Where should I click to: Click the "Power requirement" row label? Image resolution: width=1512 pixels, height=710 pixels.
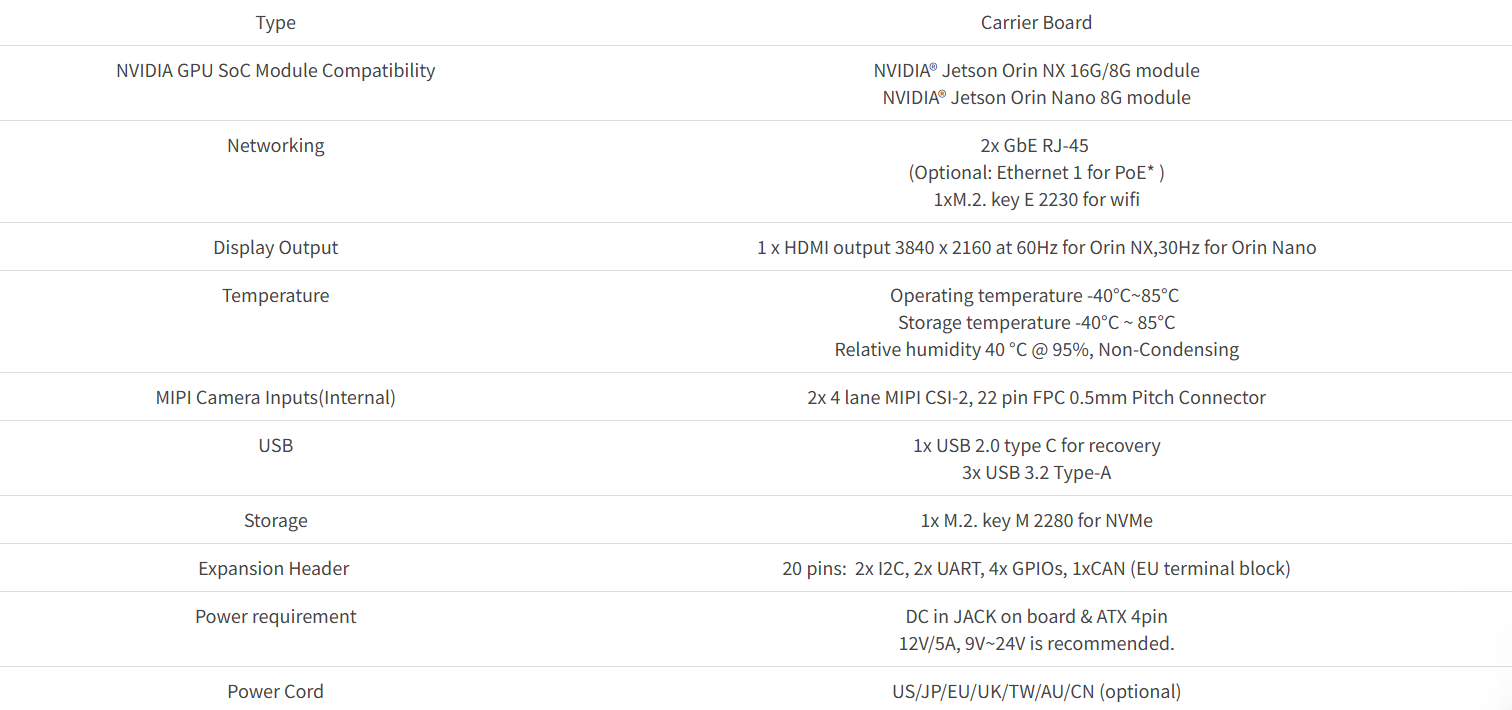[x=275, y=617]
